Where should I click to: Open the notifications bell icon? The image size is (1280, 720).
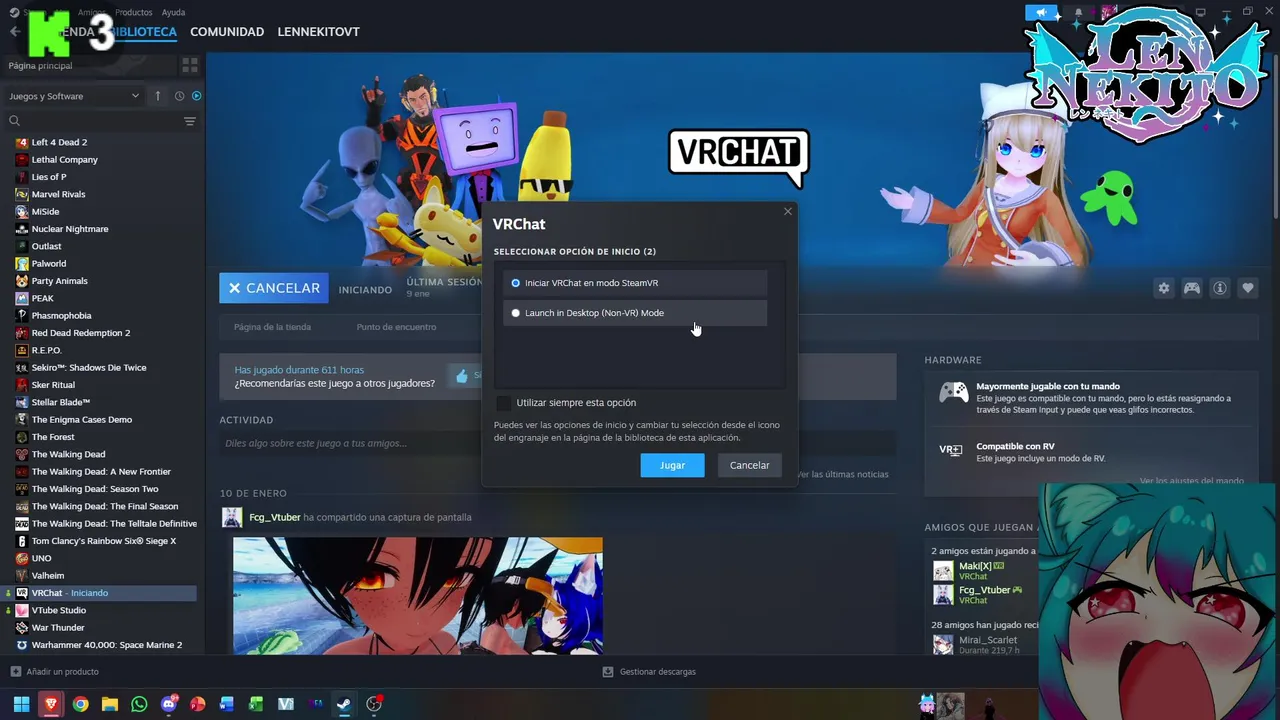point(1078,12)
